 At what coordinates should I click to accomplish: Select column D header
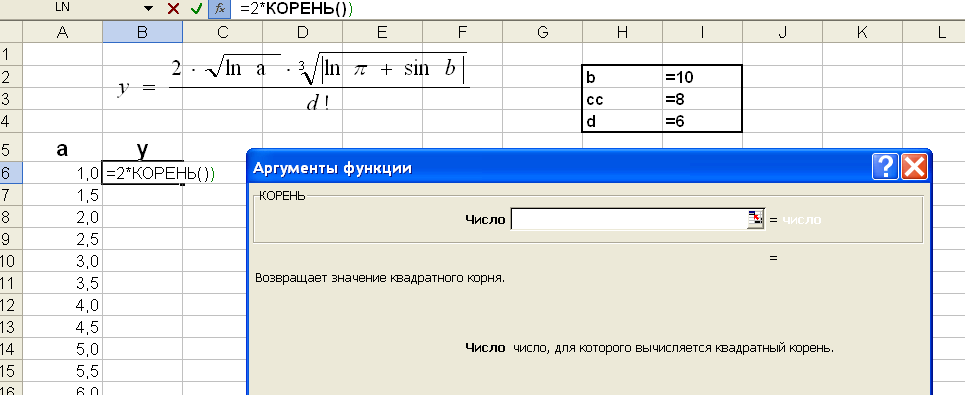coord(303,33)
